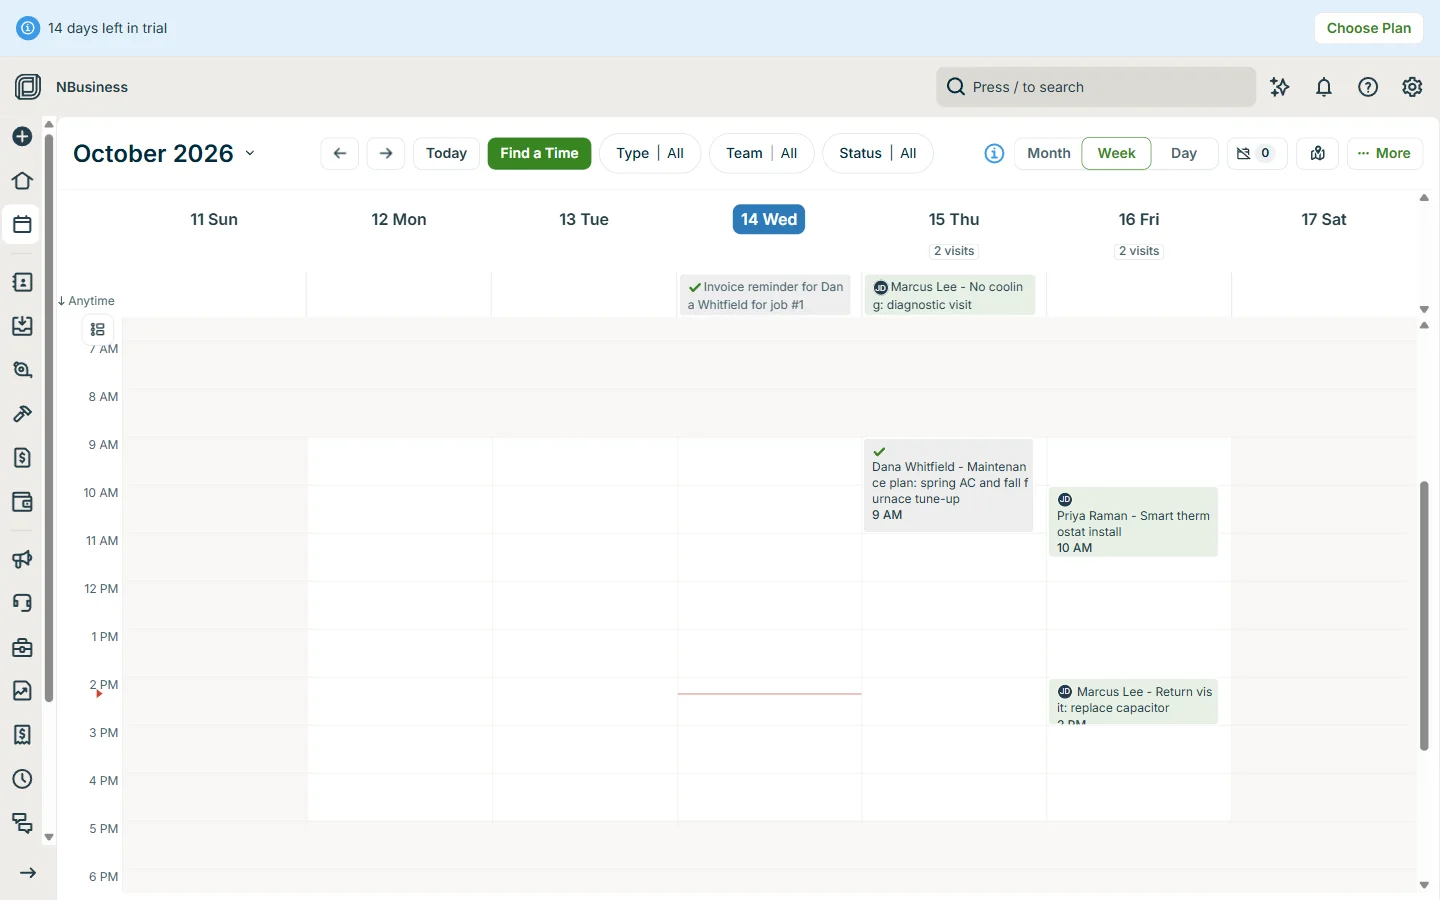Open Reports chart sidebar icon

[22, 691]
